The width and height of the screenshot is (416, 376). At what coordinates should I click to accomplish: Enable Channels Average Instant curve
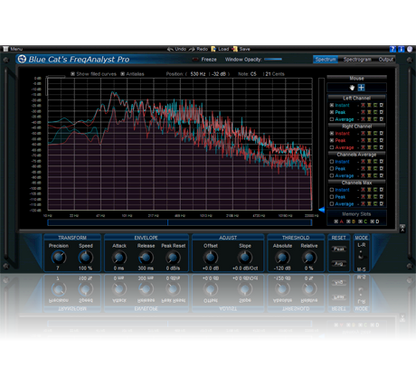pos(332,162)
